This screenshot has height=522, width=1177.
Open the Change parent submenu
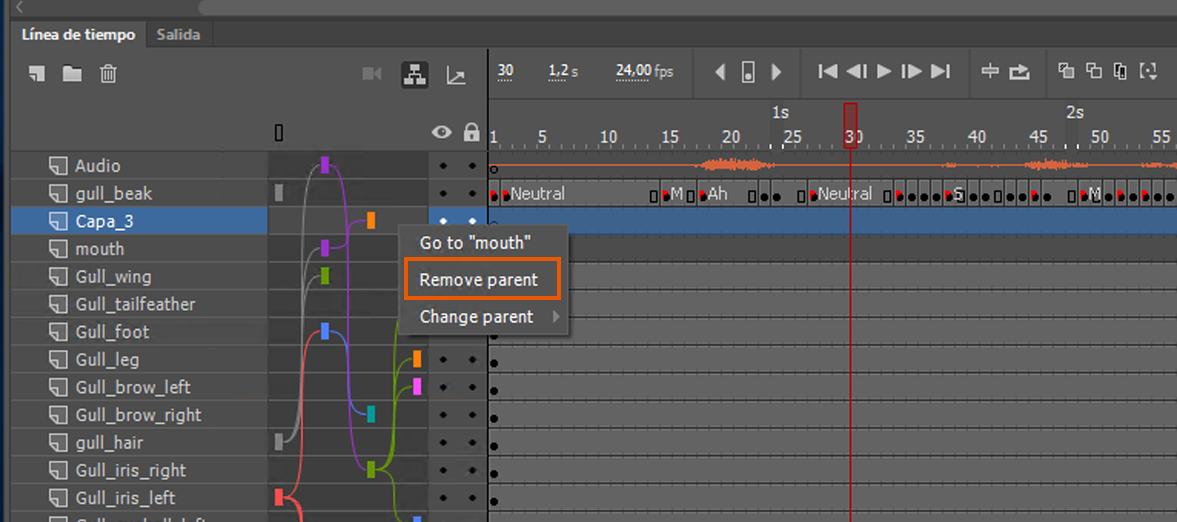click(484, 317)
